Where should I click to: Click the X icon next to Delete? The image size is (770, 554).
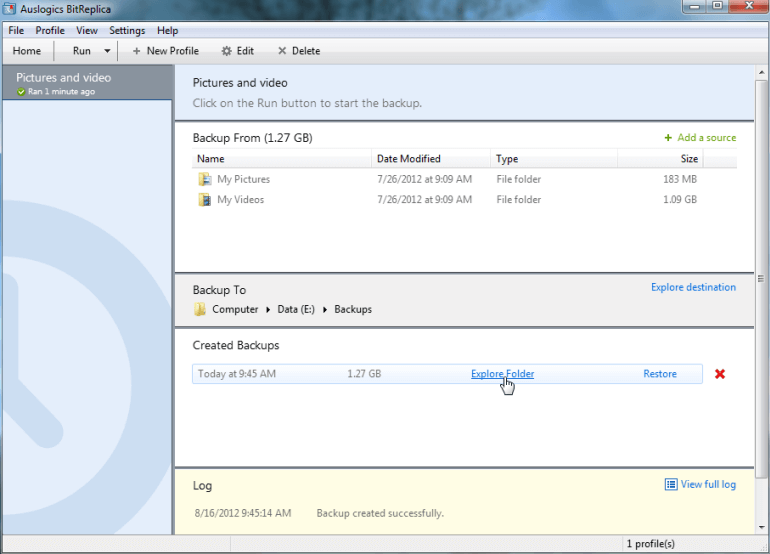(x=282, y=51)
